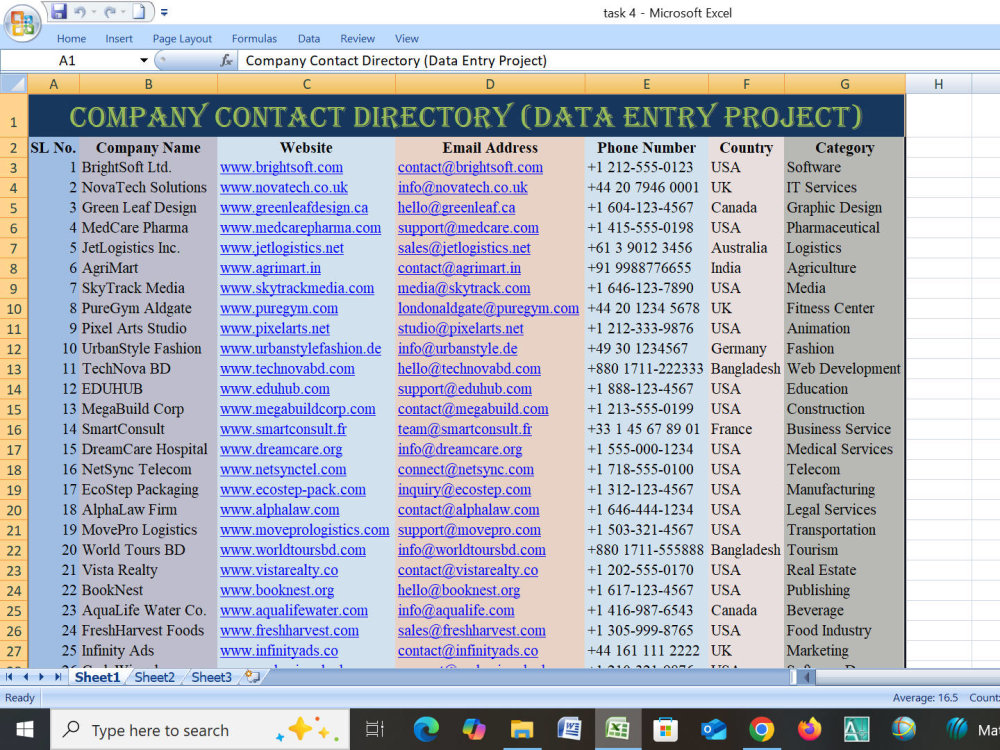The image size is (1000, 750).
Task: Open the Page Layout ribbon tab
Action: 182,38
